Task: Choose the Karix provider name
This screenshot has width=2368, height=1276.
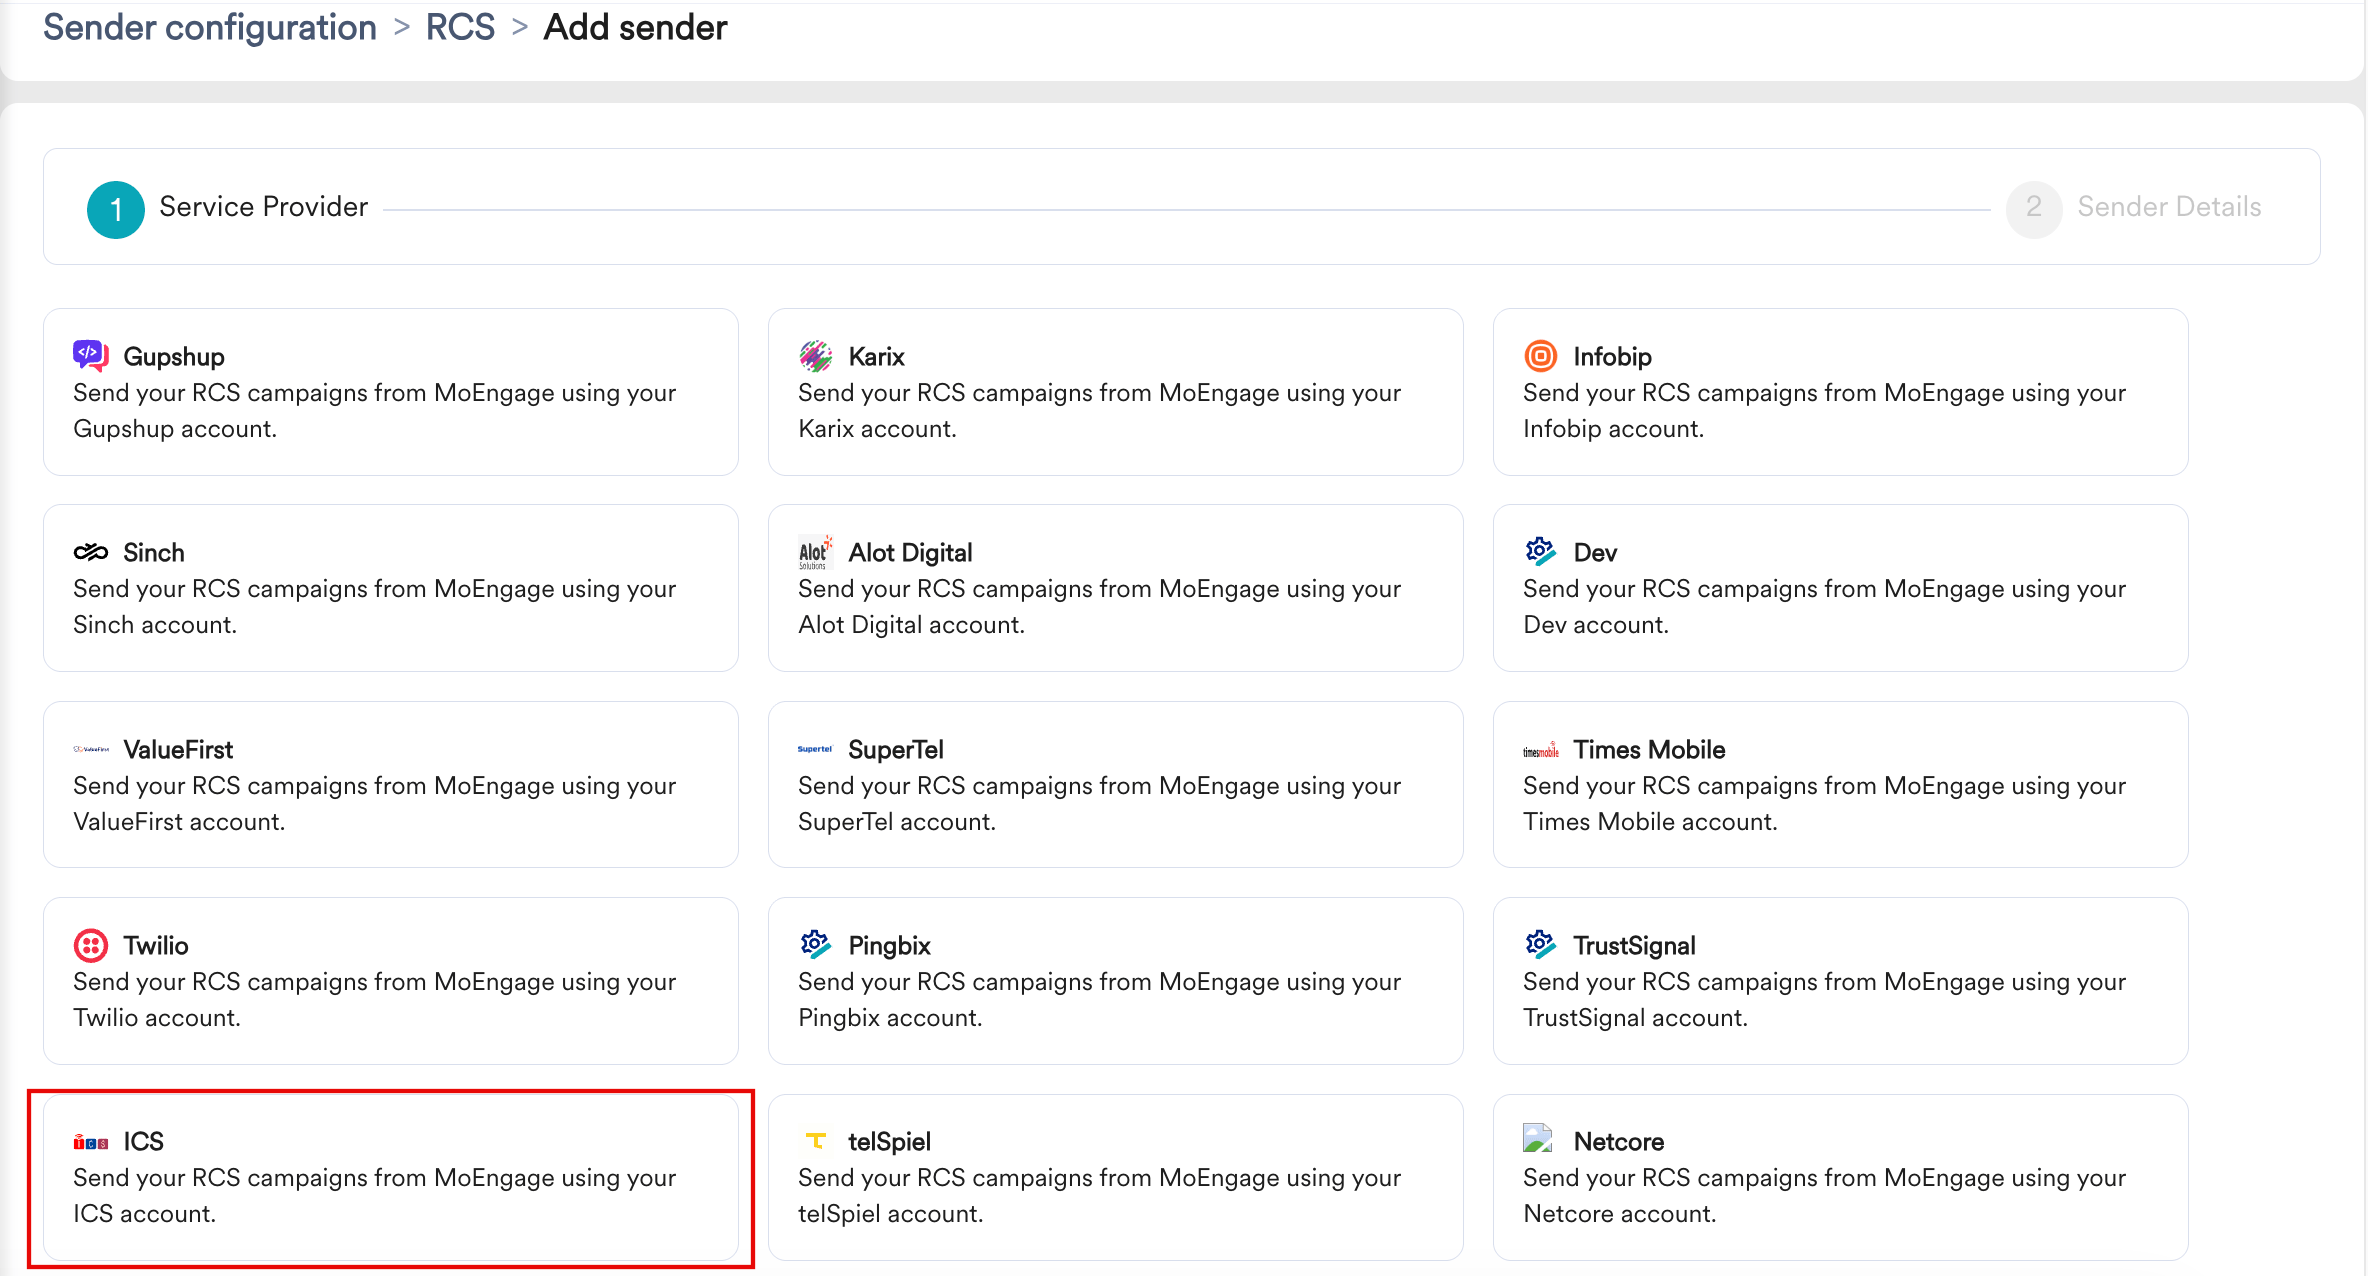Action: click(876, 356)
